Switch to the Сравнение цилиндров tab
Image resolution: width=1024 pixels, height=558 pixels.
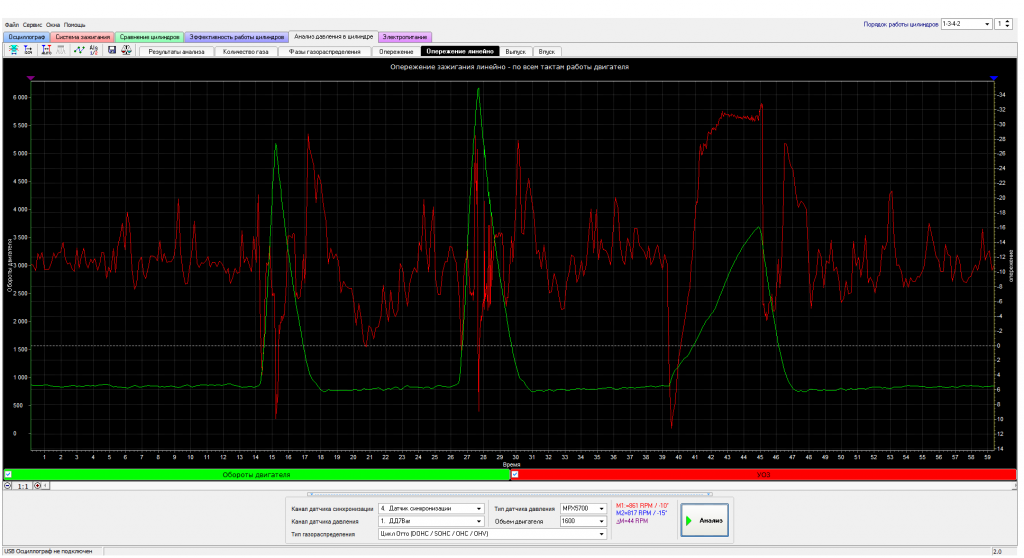click(x=150, y=37)
